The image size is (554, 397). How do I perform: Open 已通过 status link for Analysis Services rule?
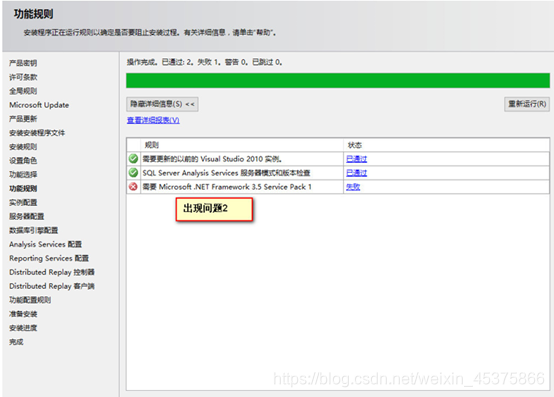coord(356,173)
